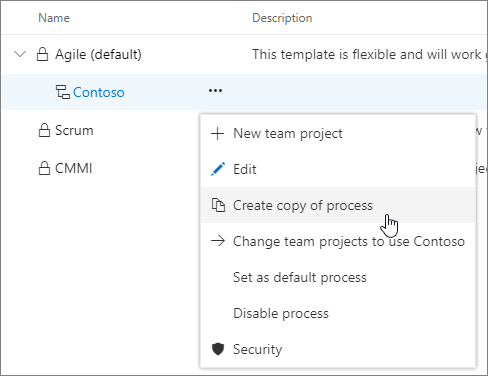
Task: Choose Disable process from the menu
Action: point(338,313)
